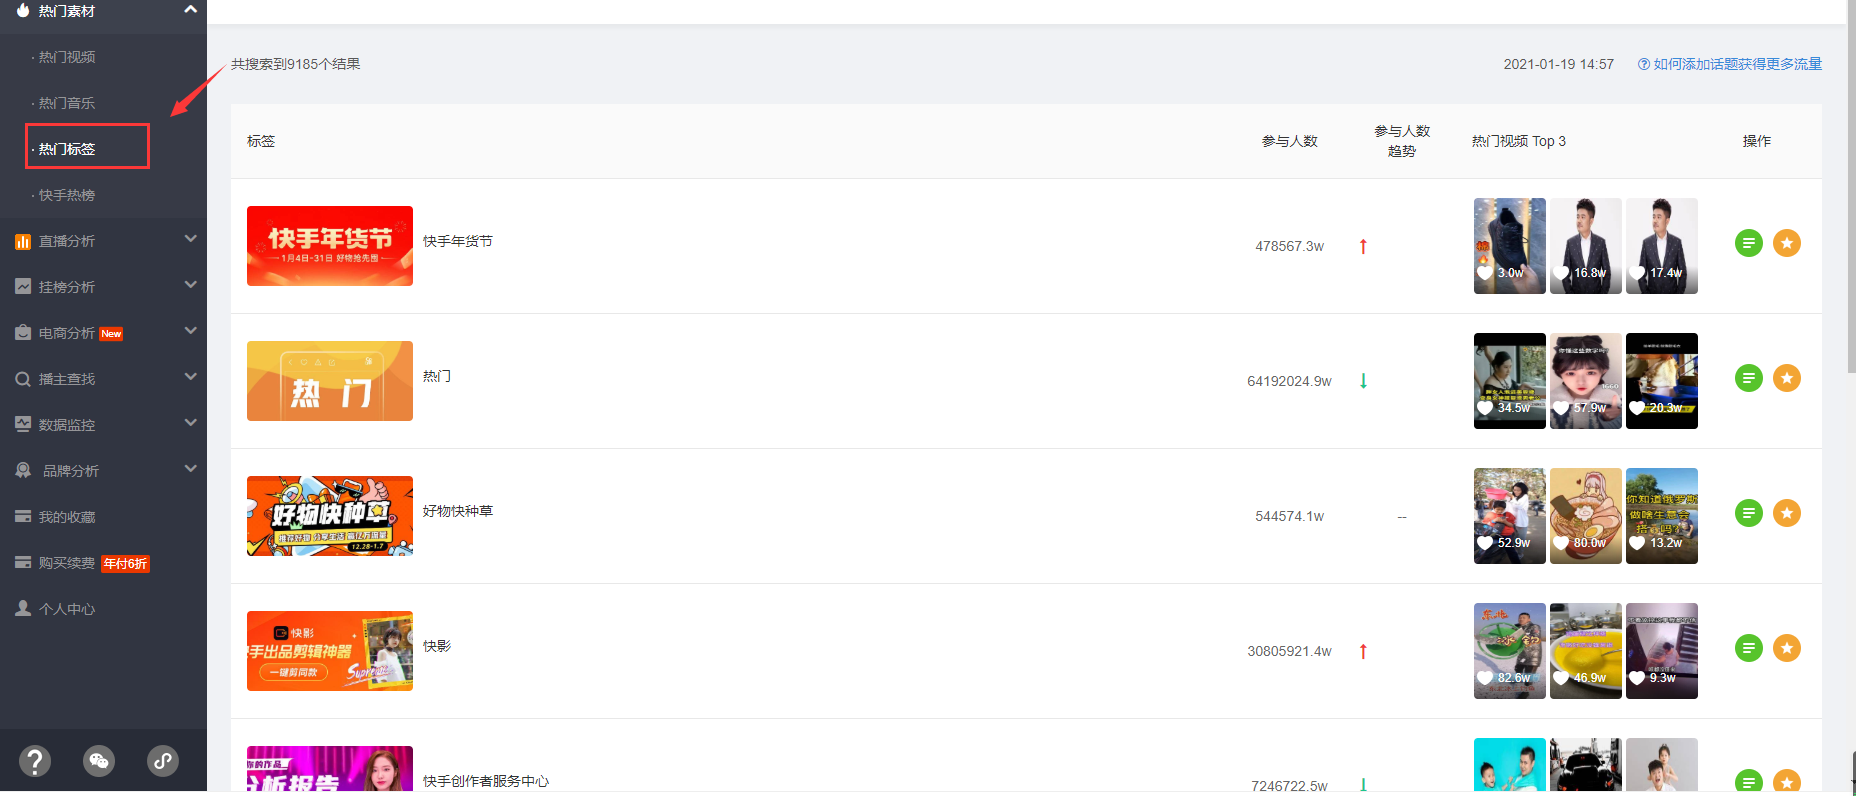Click the 播主查找 magnifier icon

pos(23,379)
